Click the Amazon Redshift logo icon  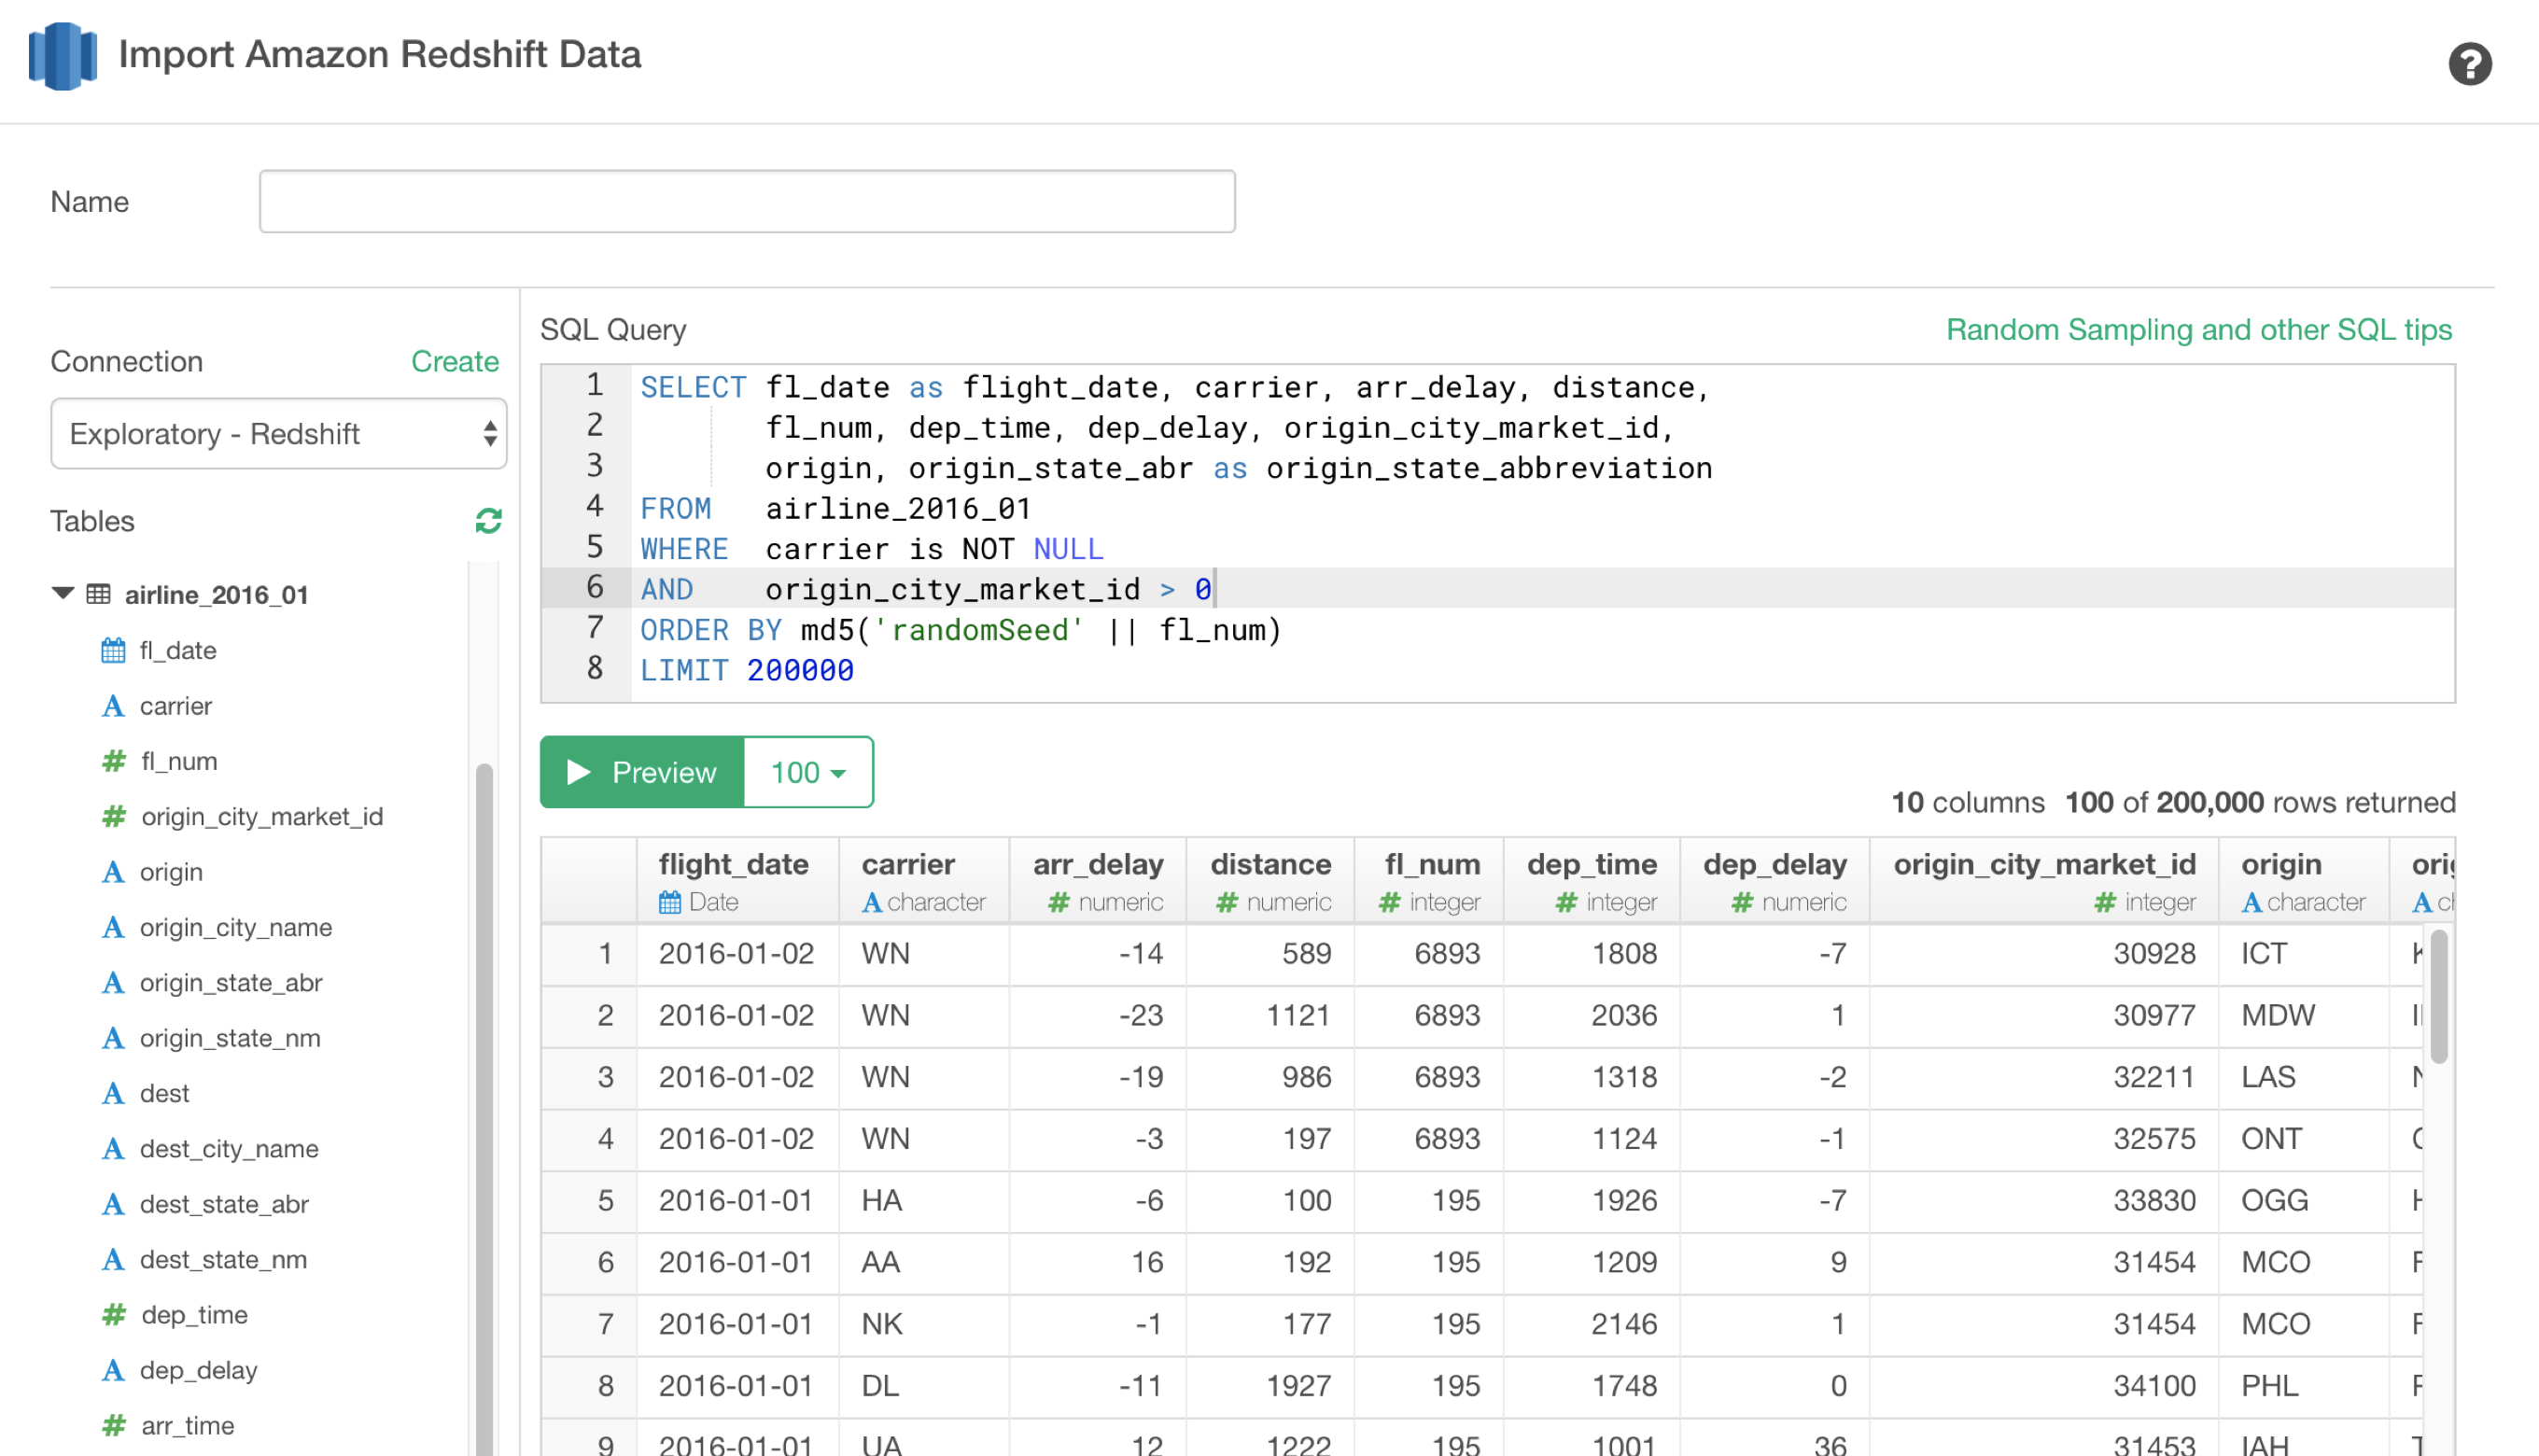63,56
